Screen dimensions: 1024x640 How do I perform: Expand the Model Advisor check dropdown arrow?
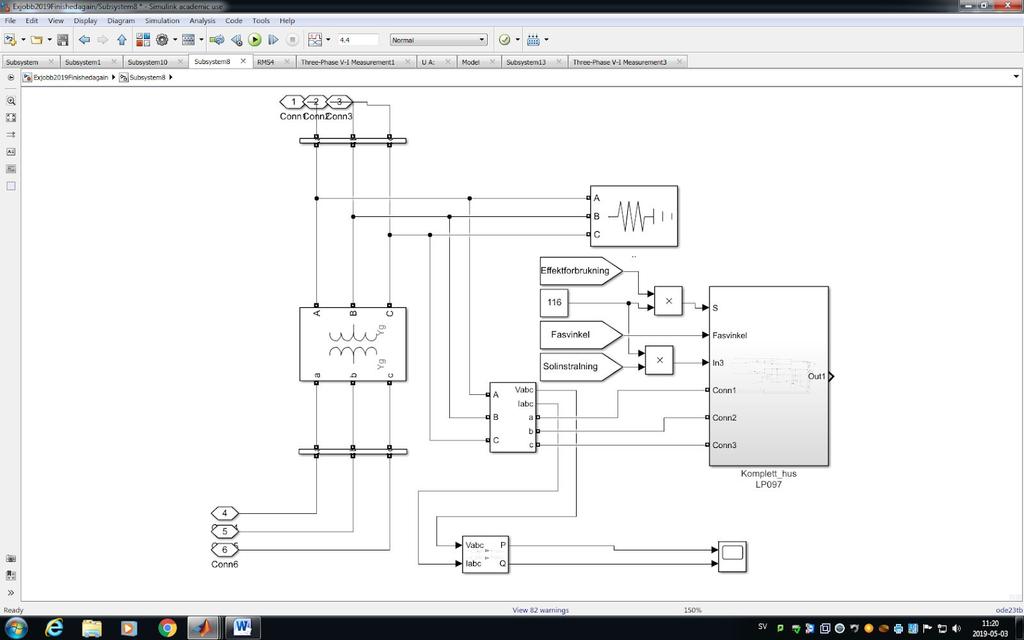[518, 40]
